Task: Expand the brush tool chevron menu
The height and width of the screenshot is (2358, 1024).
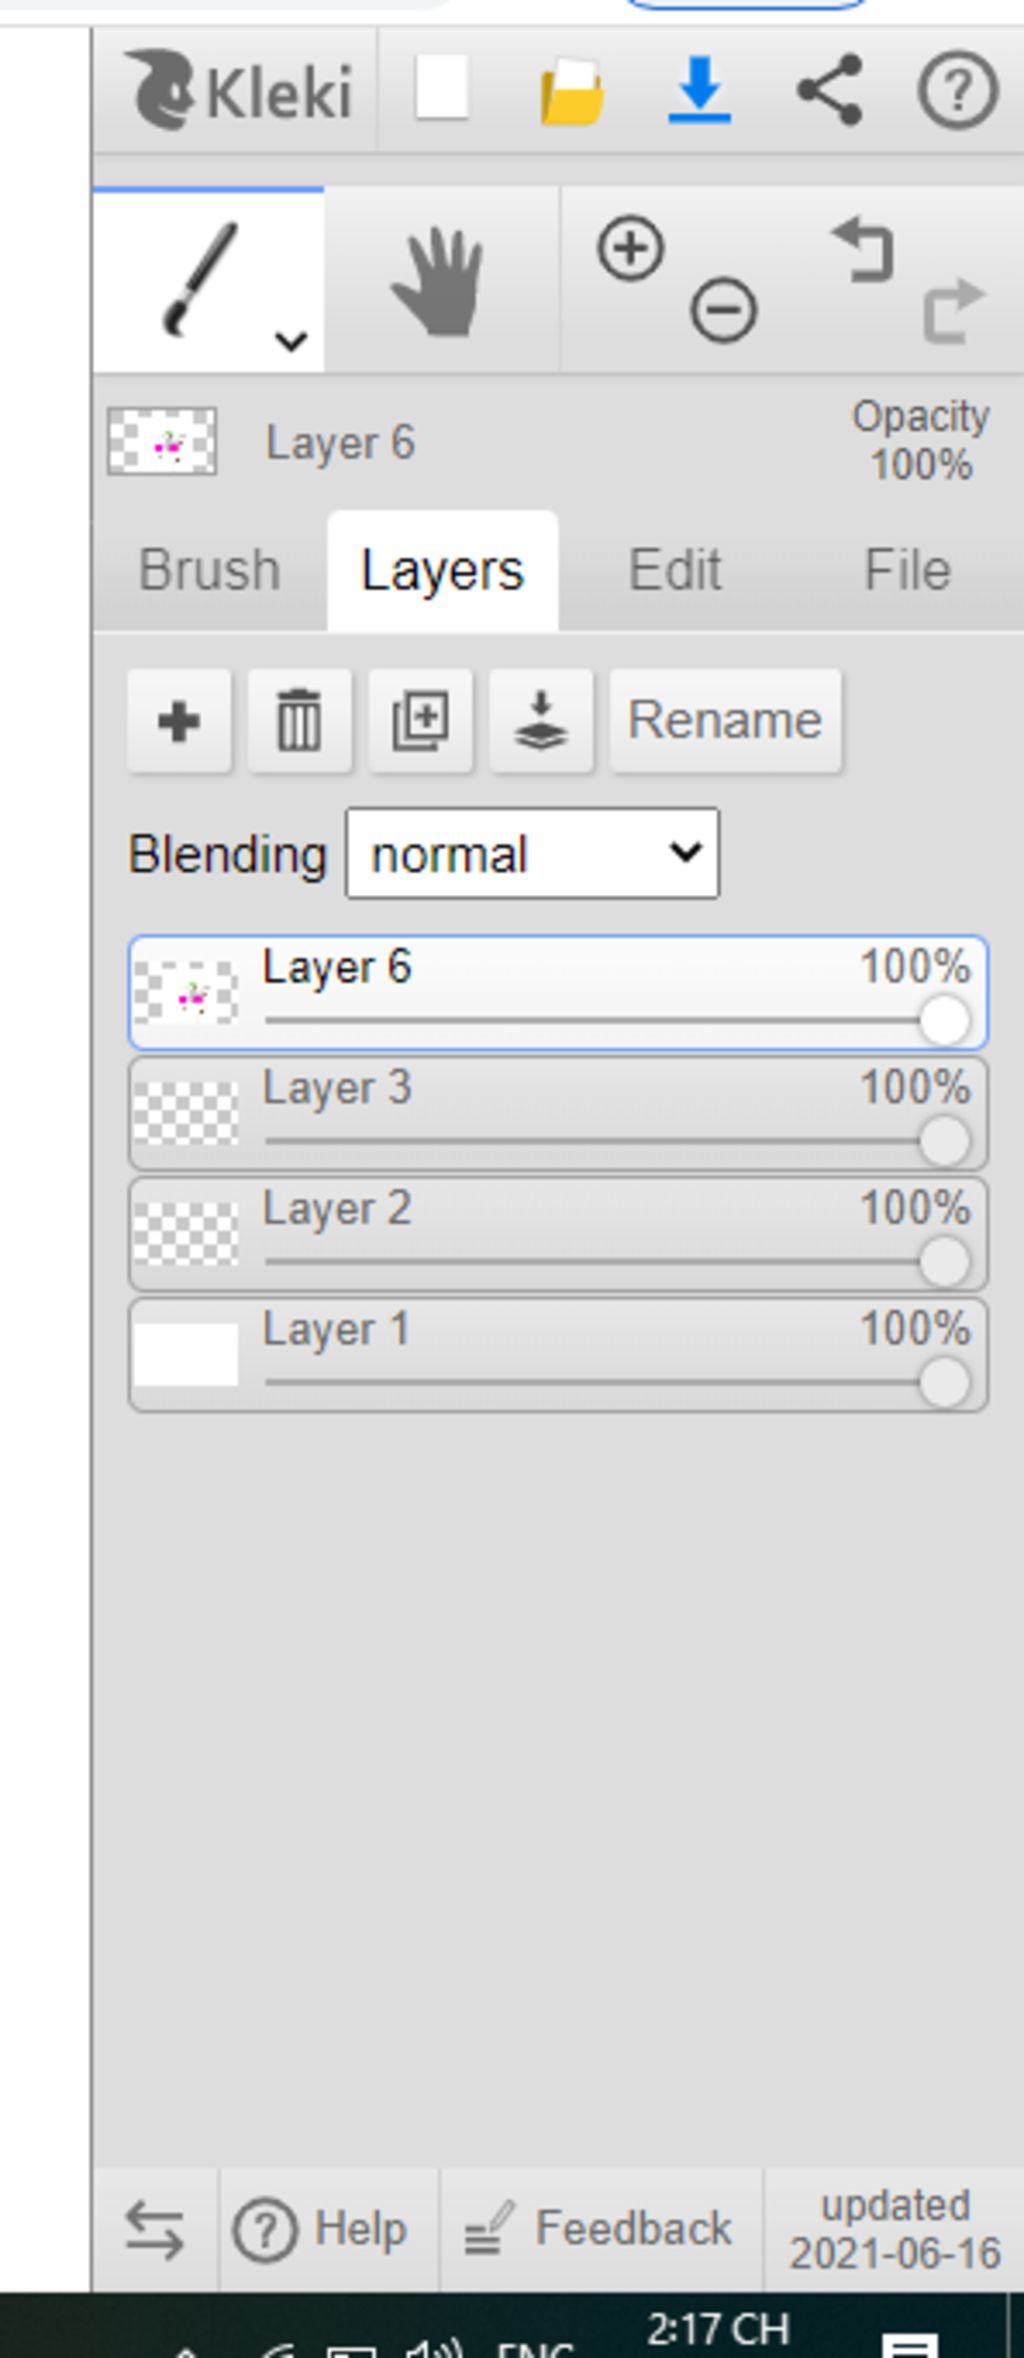Action: pos(291,341)
